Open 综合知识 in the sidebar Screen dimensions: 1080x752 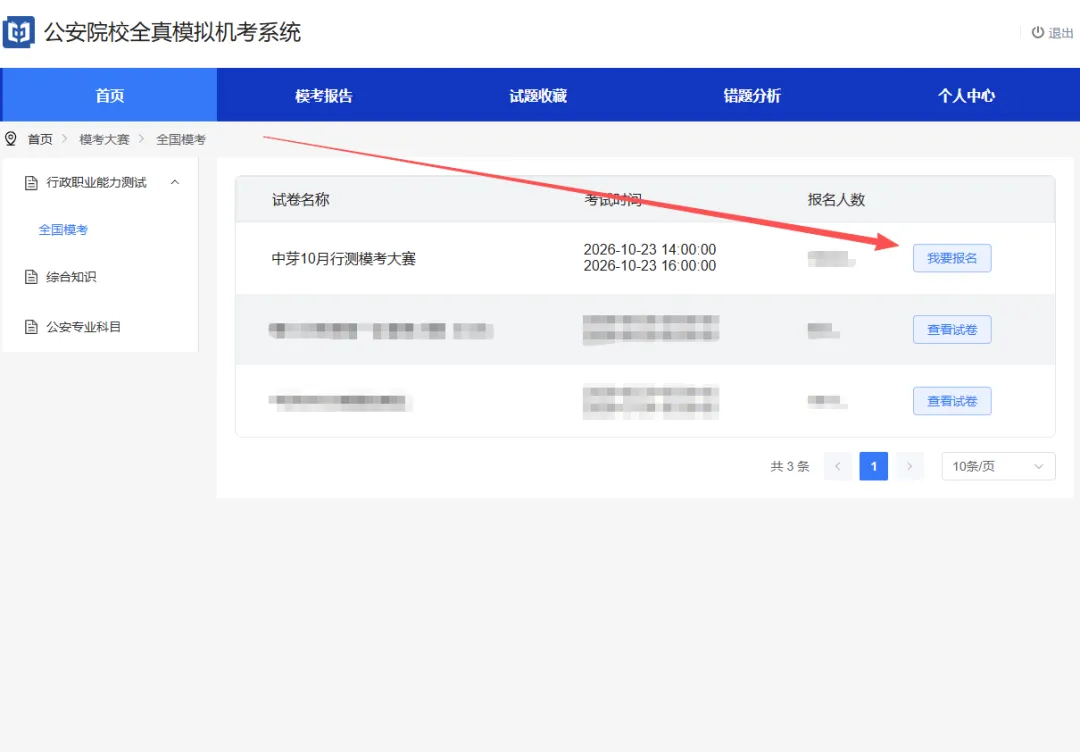pos(71,277)
